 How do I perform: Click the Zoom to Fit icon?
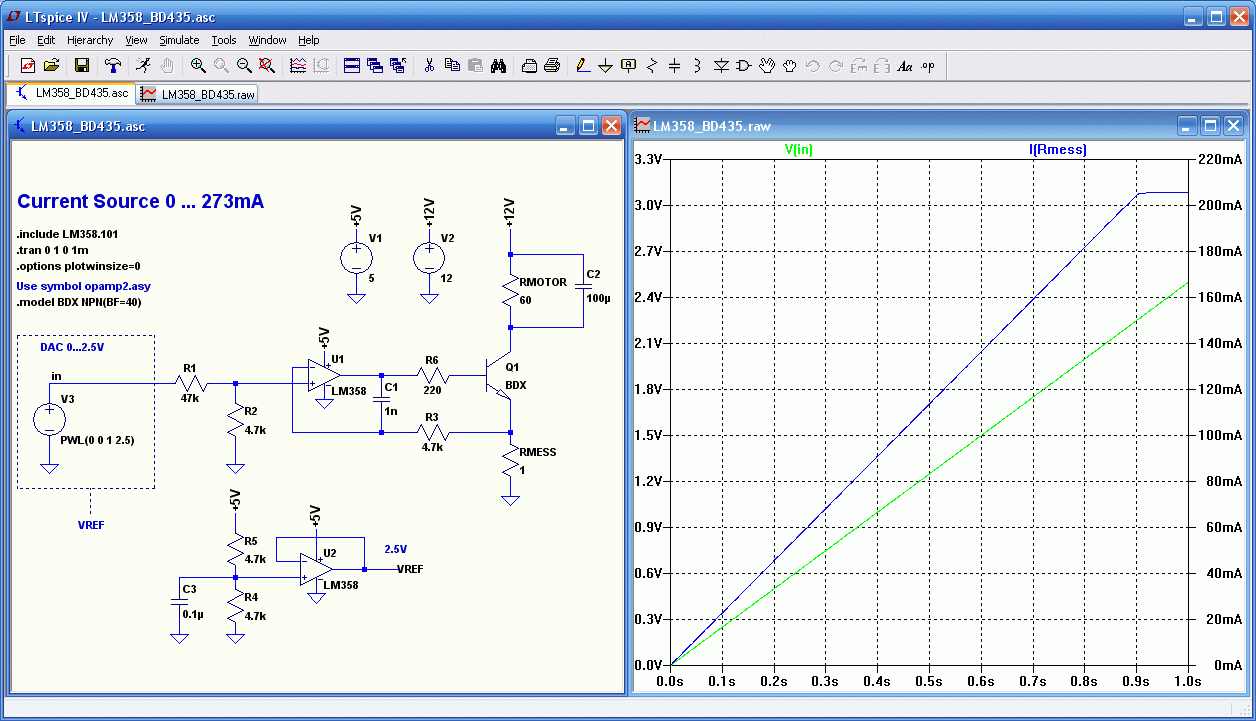point(267,66)
